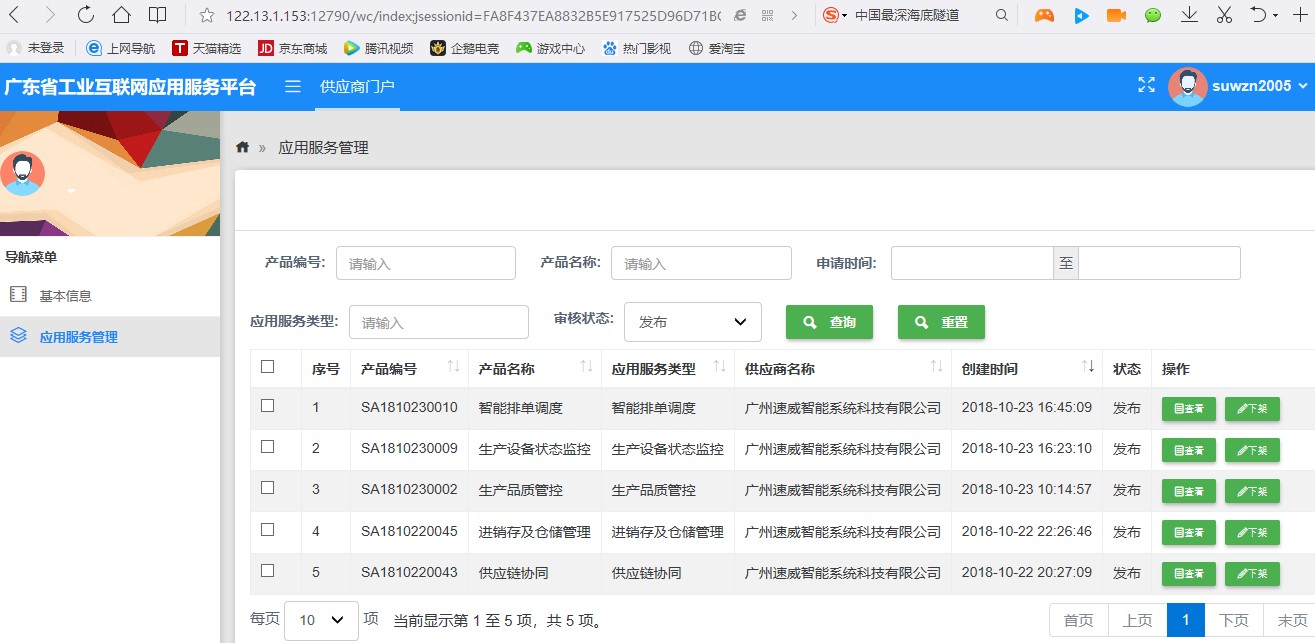Click the 重置 reset button
The width and height of the screenshot is (1315, 643).
[x=941, y=322]
